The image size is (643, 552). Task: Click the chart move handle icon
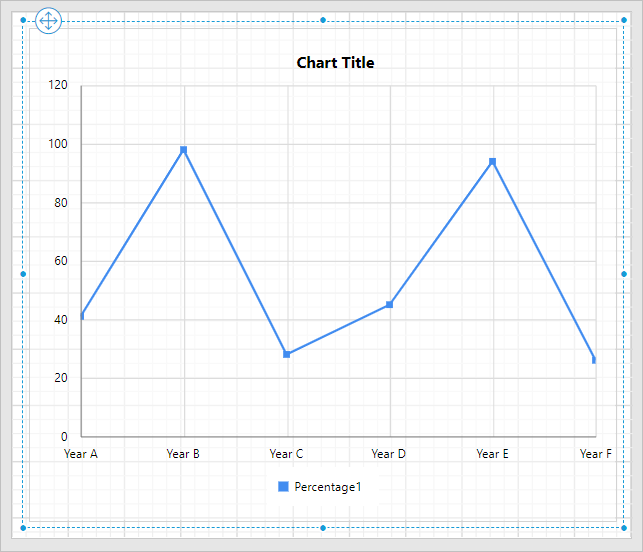48,20
